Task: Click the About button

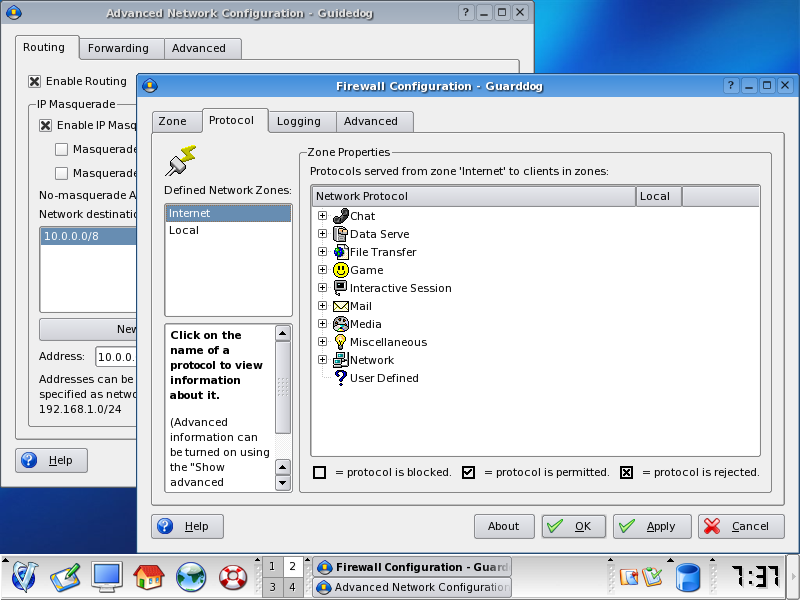Action: click(503, 526)
